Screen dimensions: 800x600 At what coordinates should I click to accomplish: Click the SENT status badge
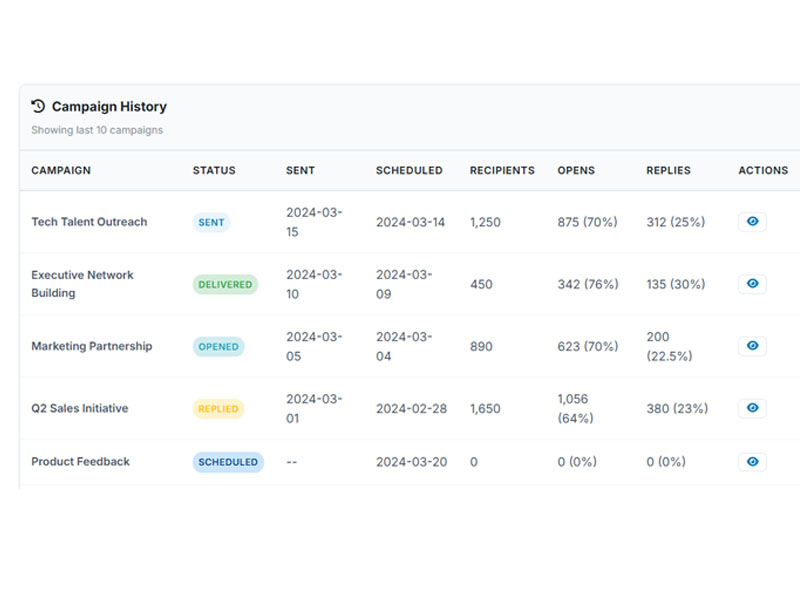coord(211,222)
